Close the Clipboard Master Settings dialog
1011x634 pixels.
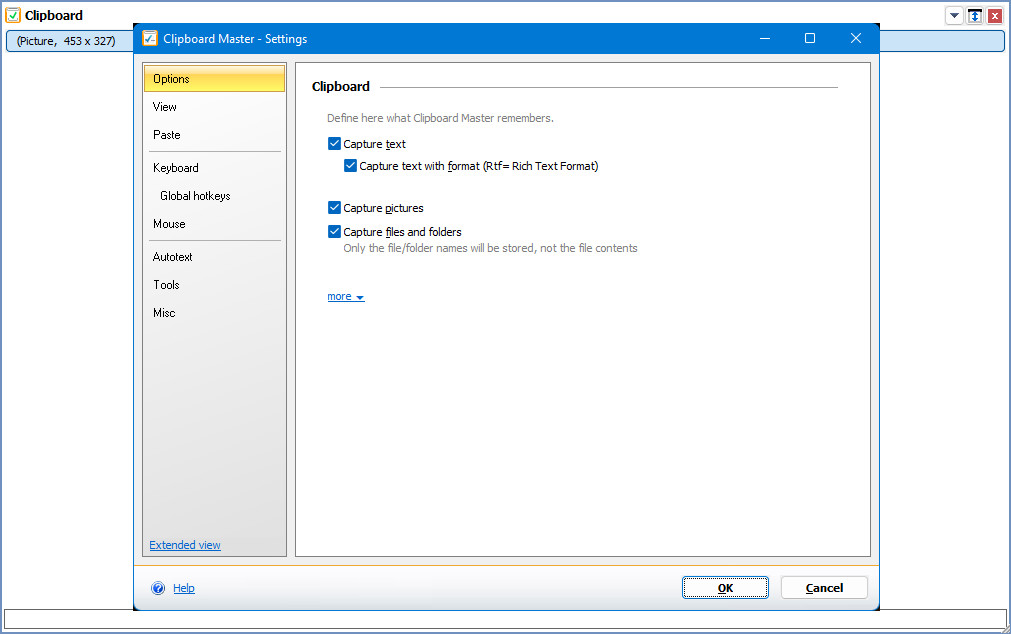pos(856,39)
